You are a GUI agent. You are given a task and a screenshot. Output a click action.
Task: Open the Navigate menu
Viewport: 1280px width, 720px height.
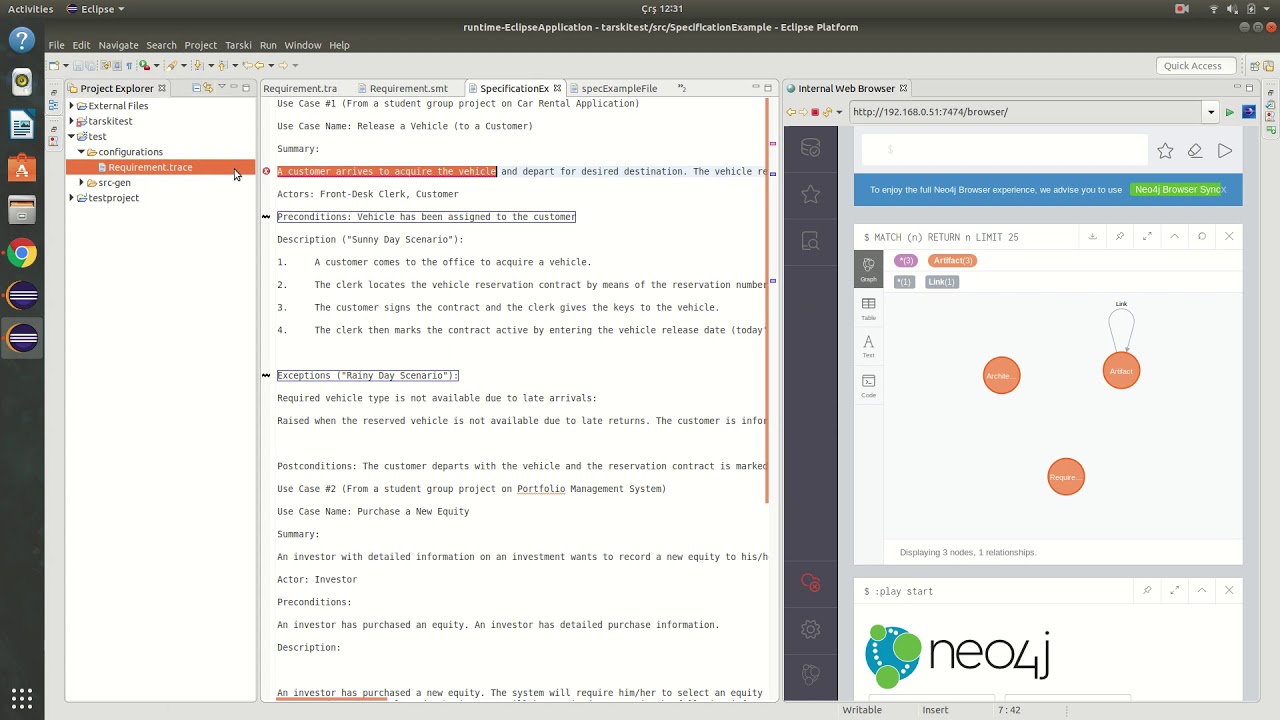coord(118,45)
